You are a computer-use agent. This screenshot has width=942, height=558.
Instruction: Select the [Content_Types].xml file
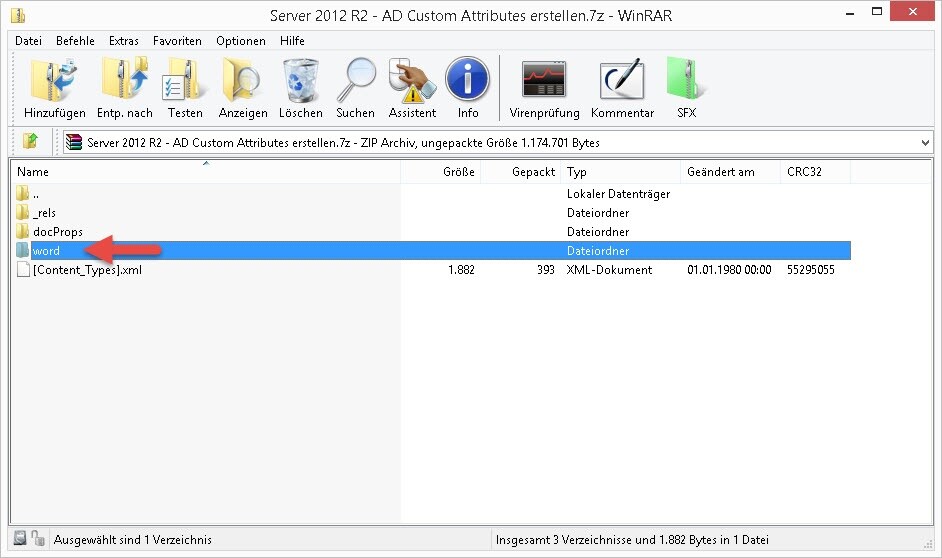[87, 270]
